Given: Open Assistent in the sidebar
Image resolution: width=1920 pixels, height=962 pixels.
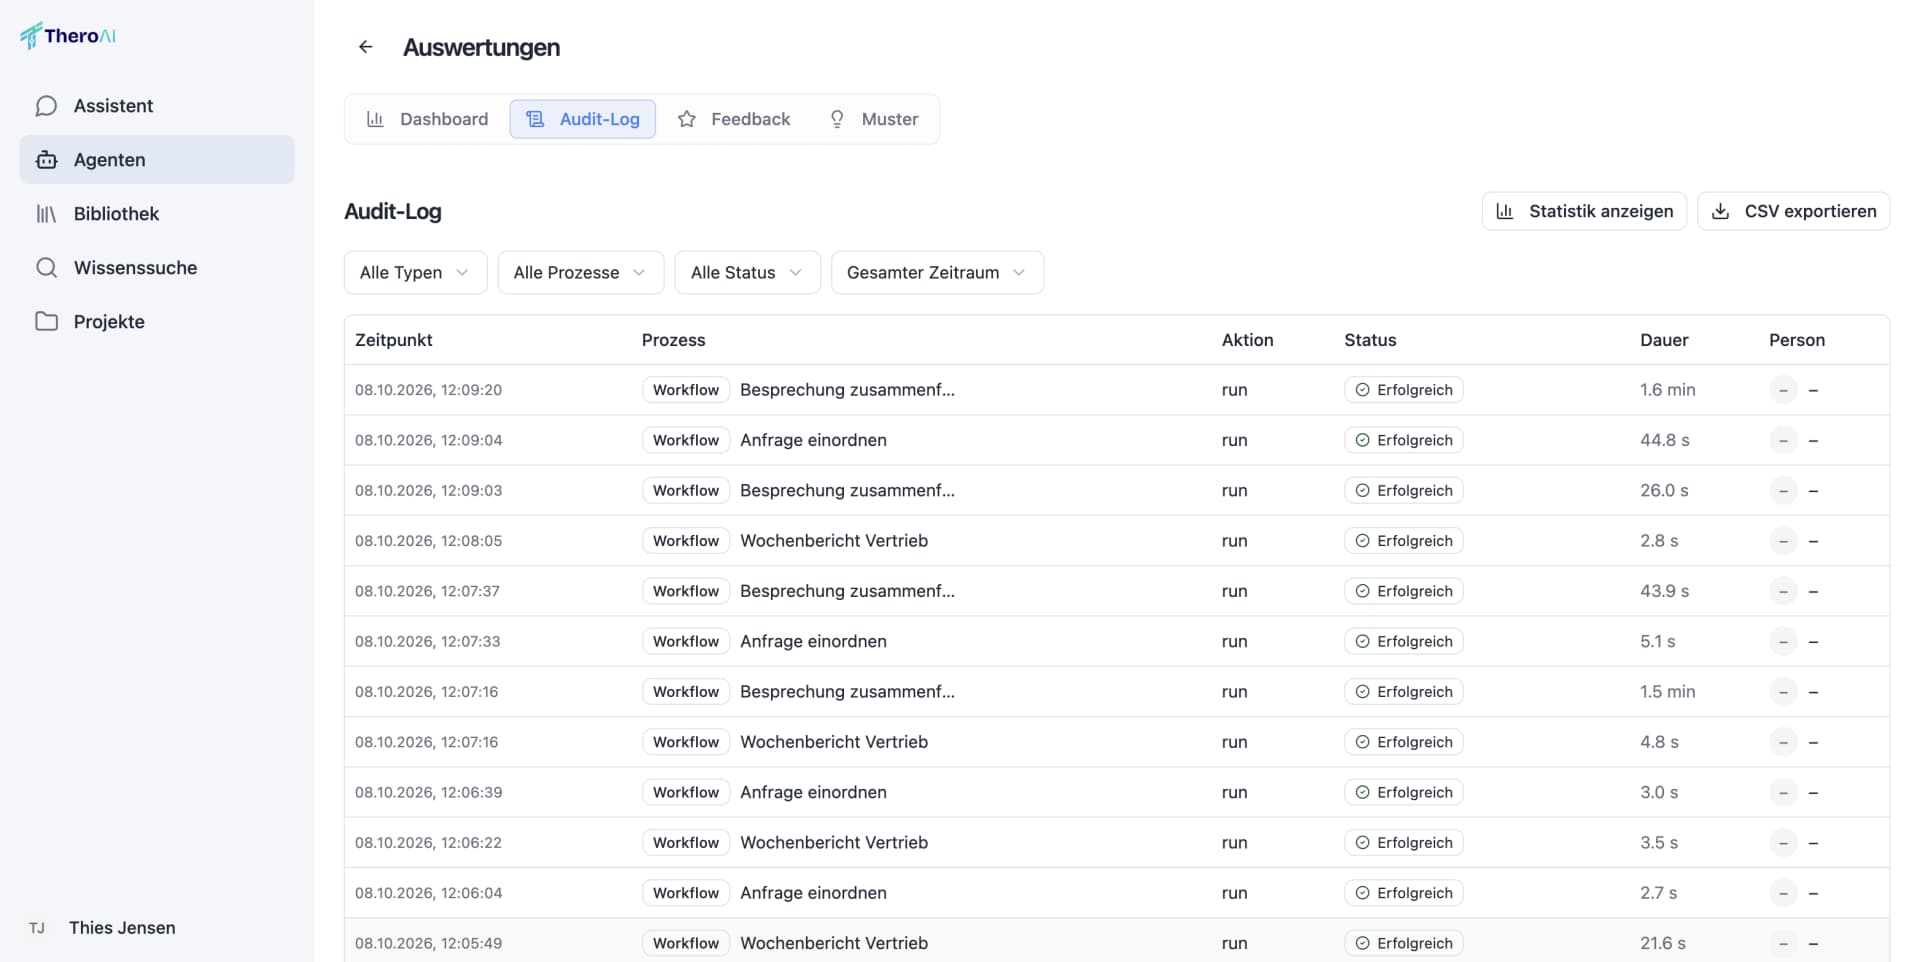Looking at the screenshot, I should [x=157, y=106].
